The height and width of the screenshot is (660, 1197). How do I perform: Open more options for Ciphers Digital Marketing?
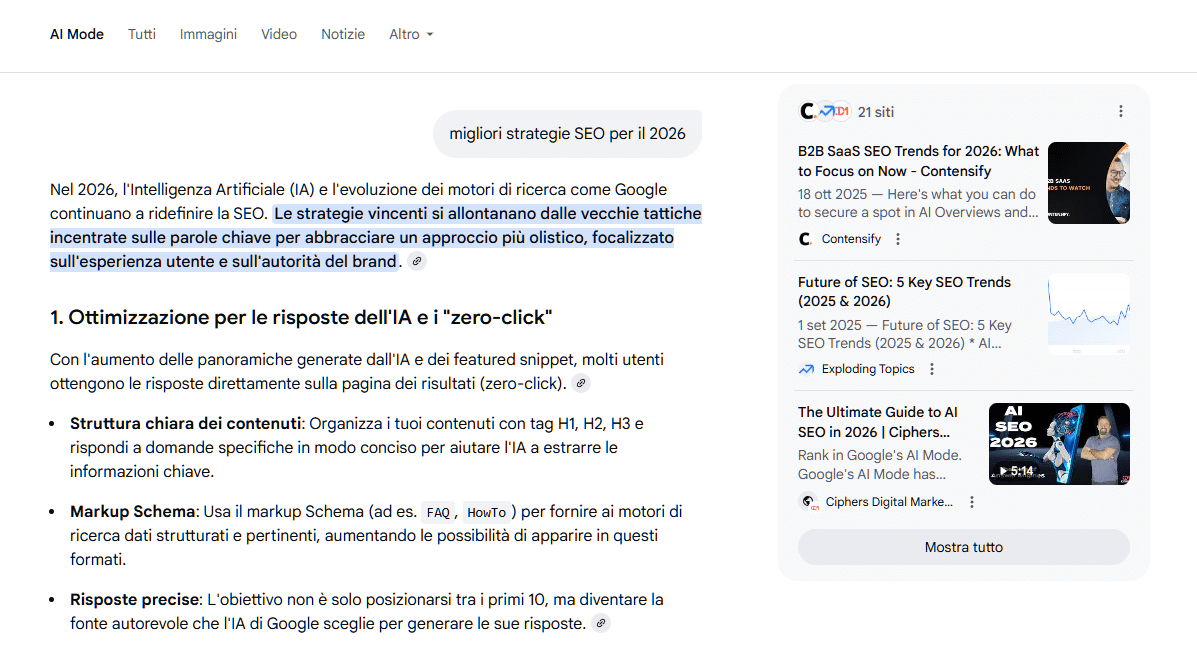(972, 502)
